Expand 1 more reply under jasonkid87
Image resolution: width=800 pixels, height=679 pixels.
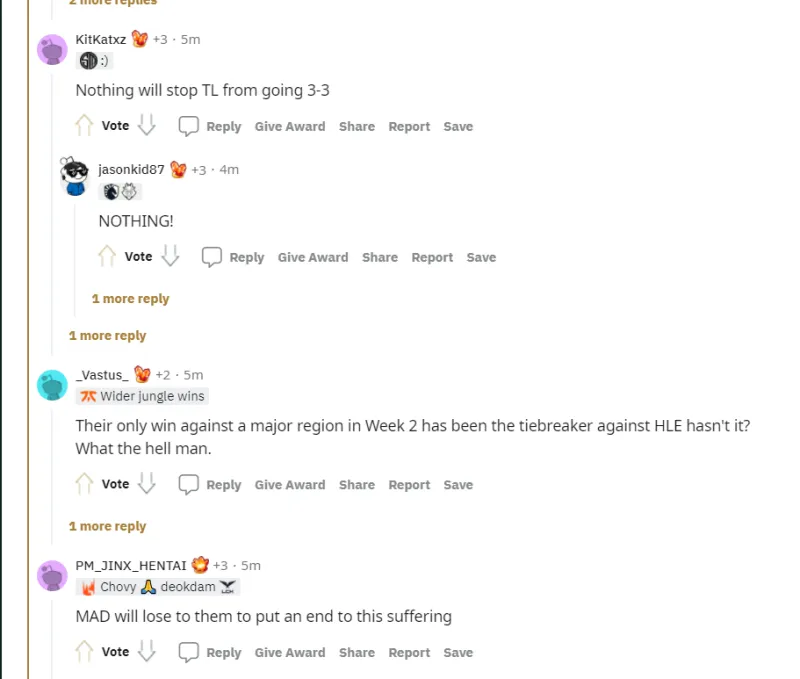tap(131, 298)
